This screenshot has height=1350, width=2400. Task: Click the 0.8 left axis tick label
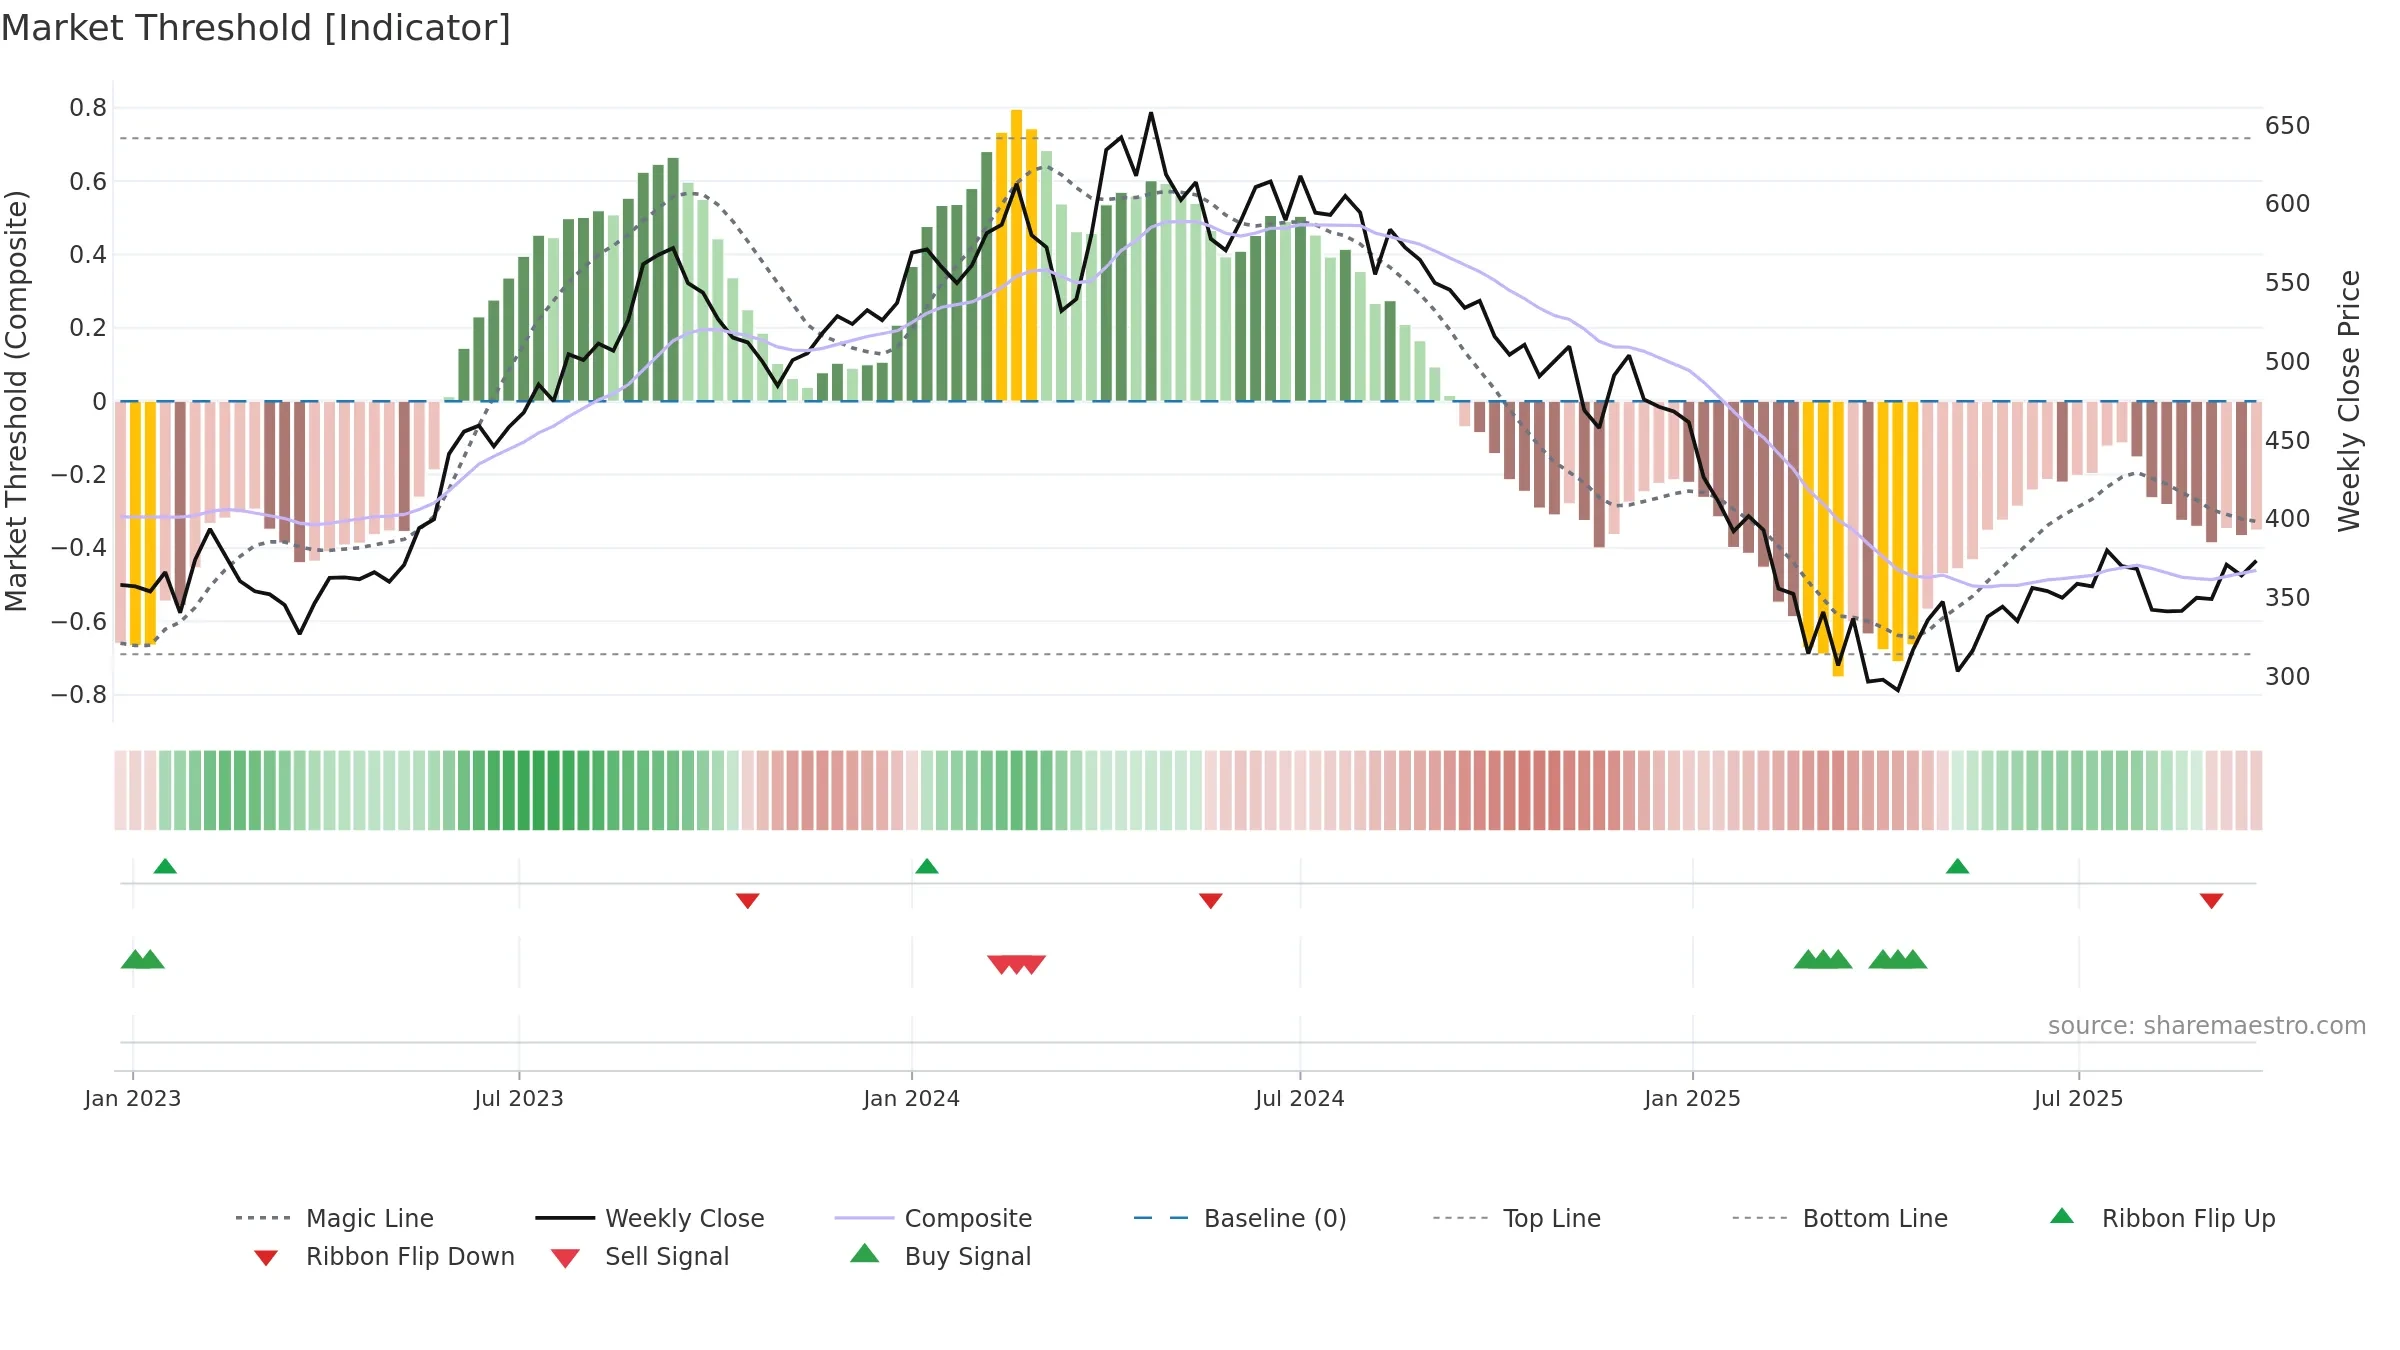(x=88, y=108)
